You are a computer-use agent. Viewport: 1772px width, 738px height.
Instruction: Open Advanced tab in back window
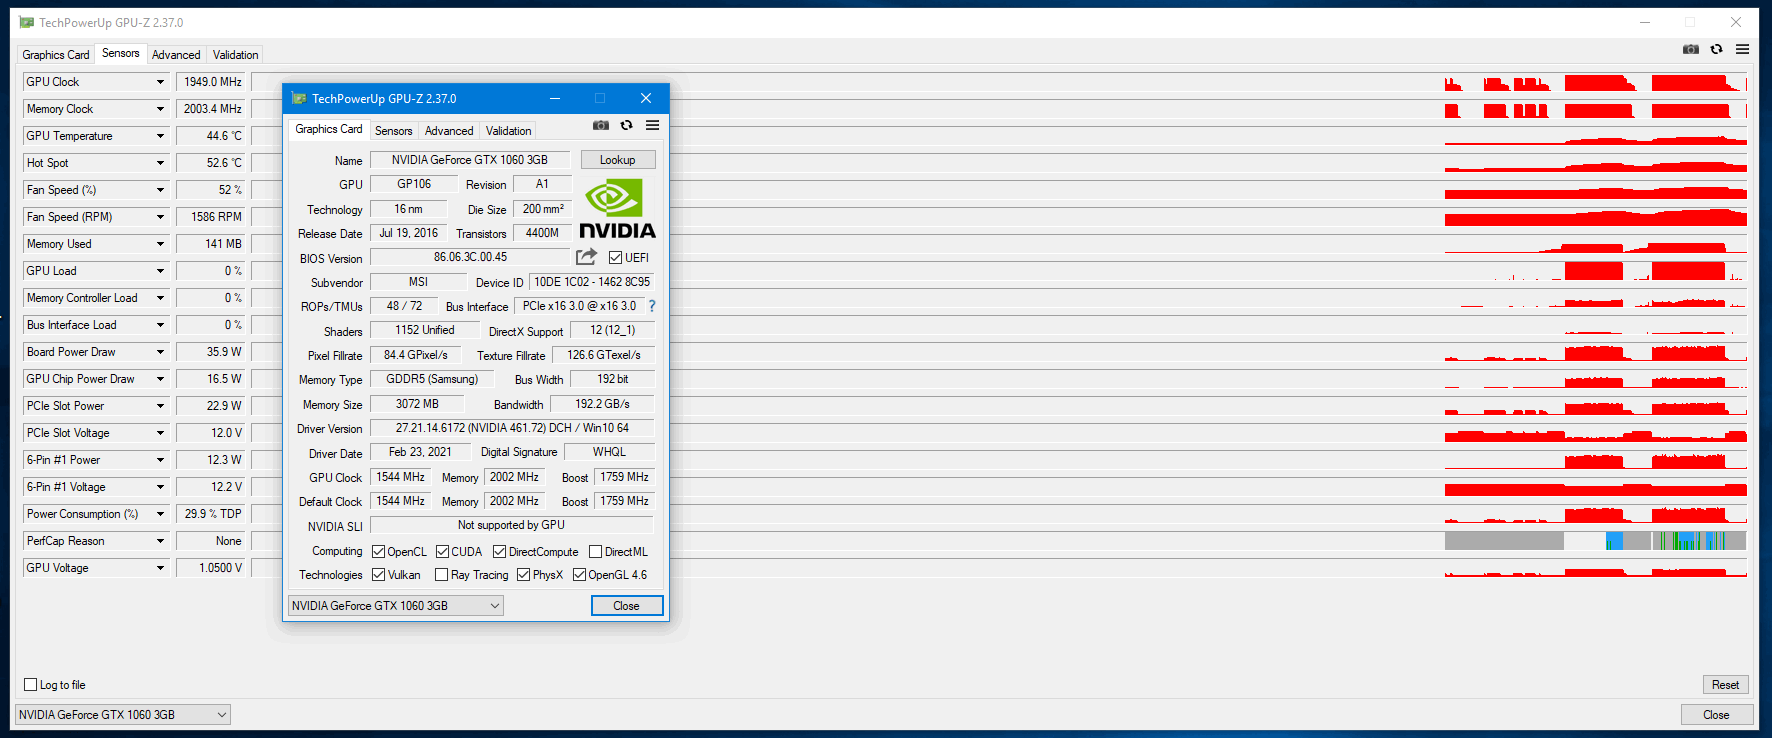pyautogui.click(x=176, y=55)
